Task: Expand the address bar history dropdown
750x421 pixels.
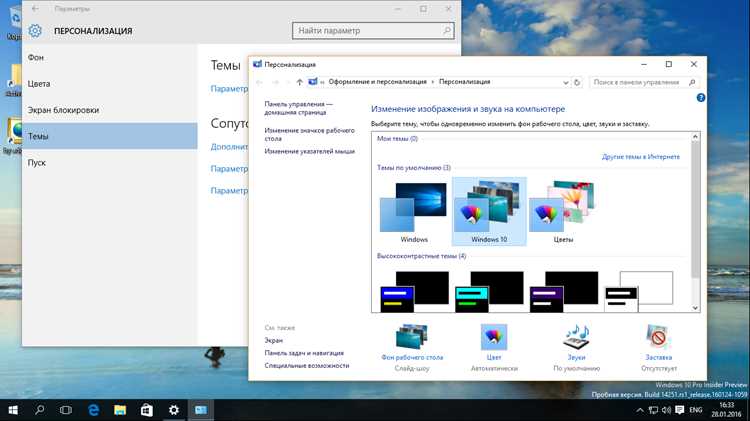Action: (565, 82)
